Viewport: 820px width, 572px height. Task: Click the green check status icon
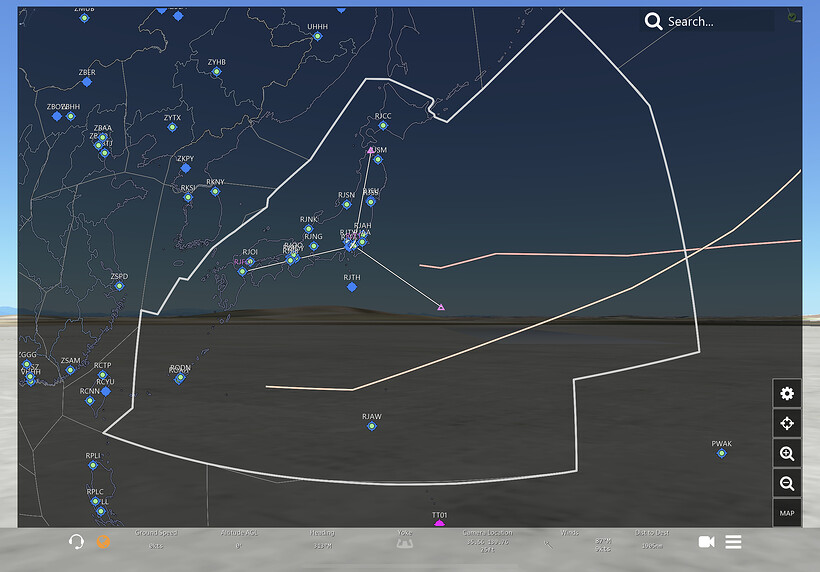pos(792,17)
